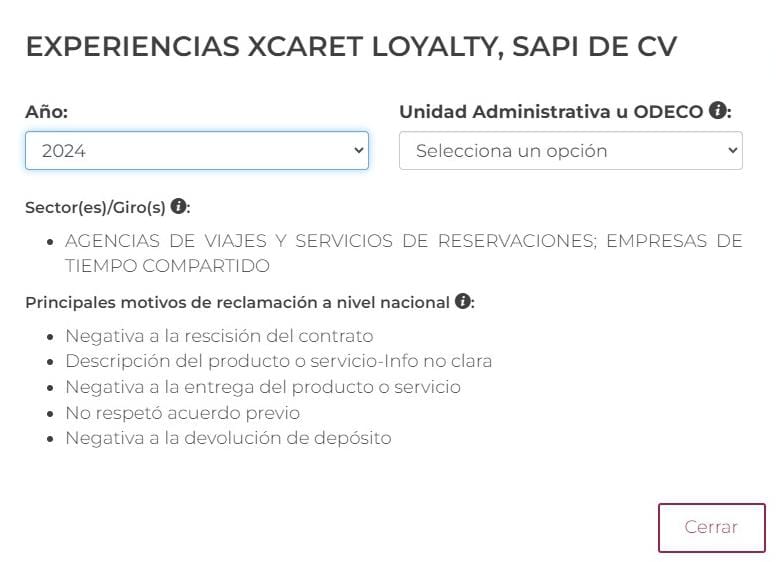Click the Unidad Administrativa u ODECO label
The height and width of the screenshot is (562, 776).
coord(550,112)
